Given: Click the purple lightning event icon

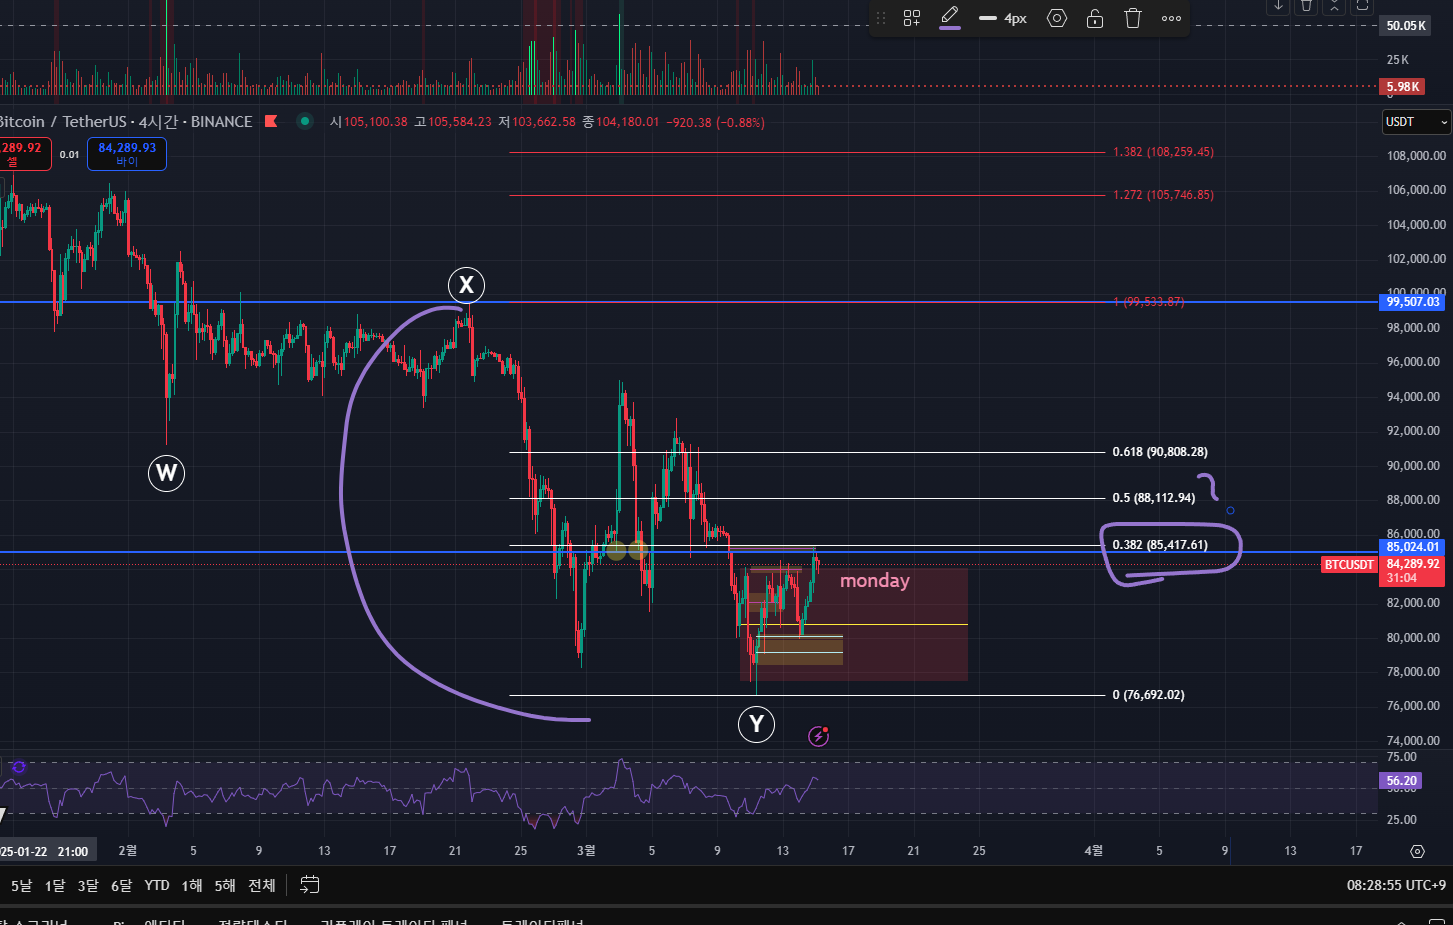Looking at the screenshot, I should click(x=818, y=737).
